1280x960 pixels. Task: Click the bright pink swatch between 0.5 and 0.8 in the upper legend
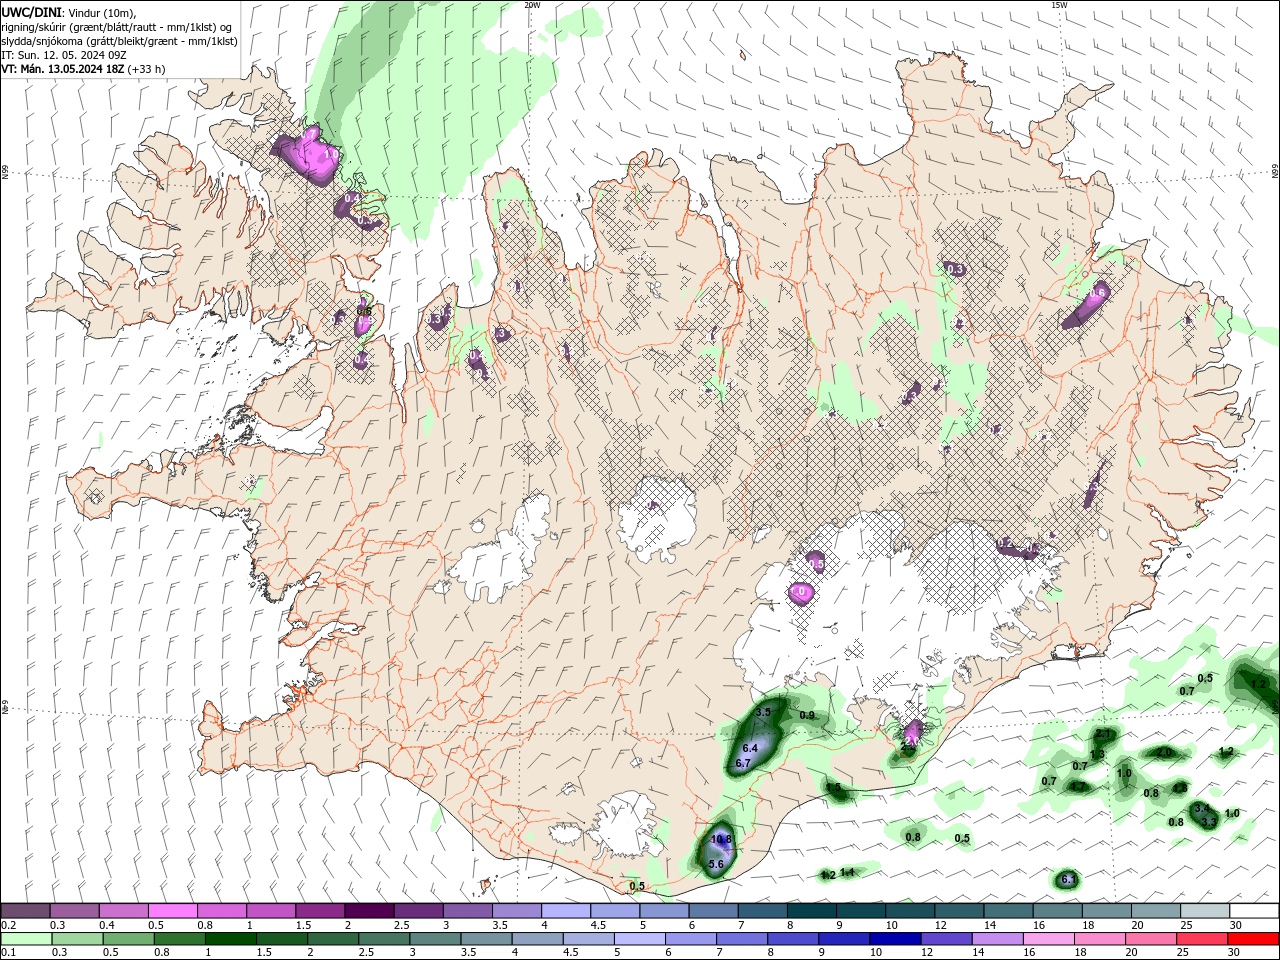coord(172,911)
